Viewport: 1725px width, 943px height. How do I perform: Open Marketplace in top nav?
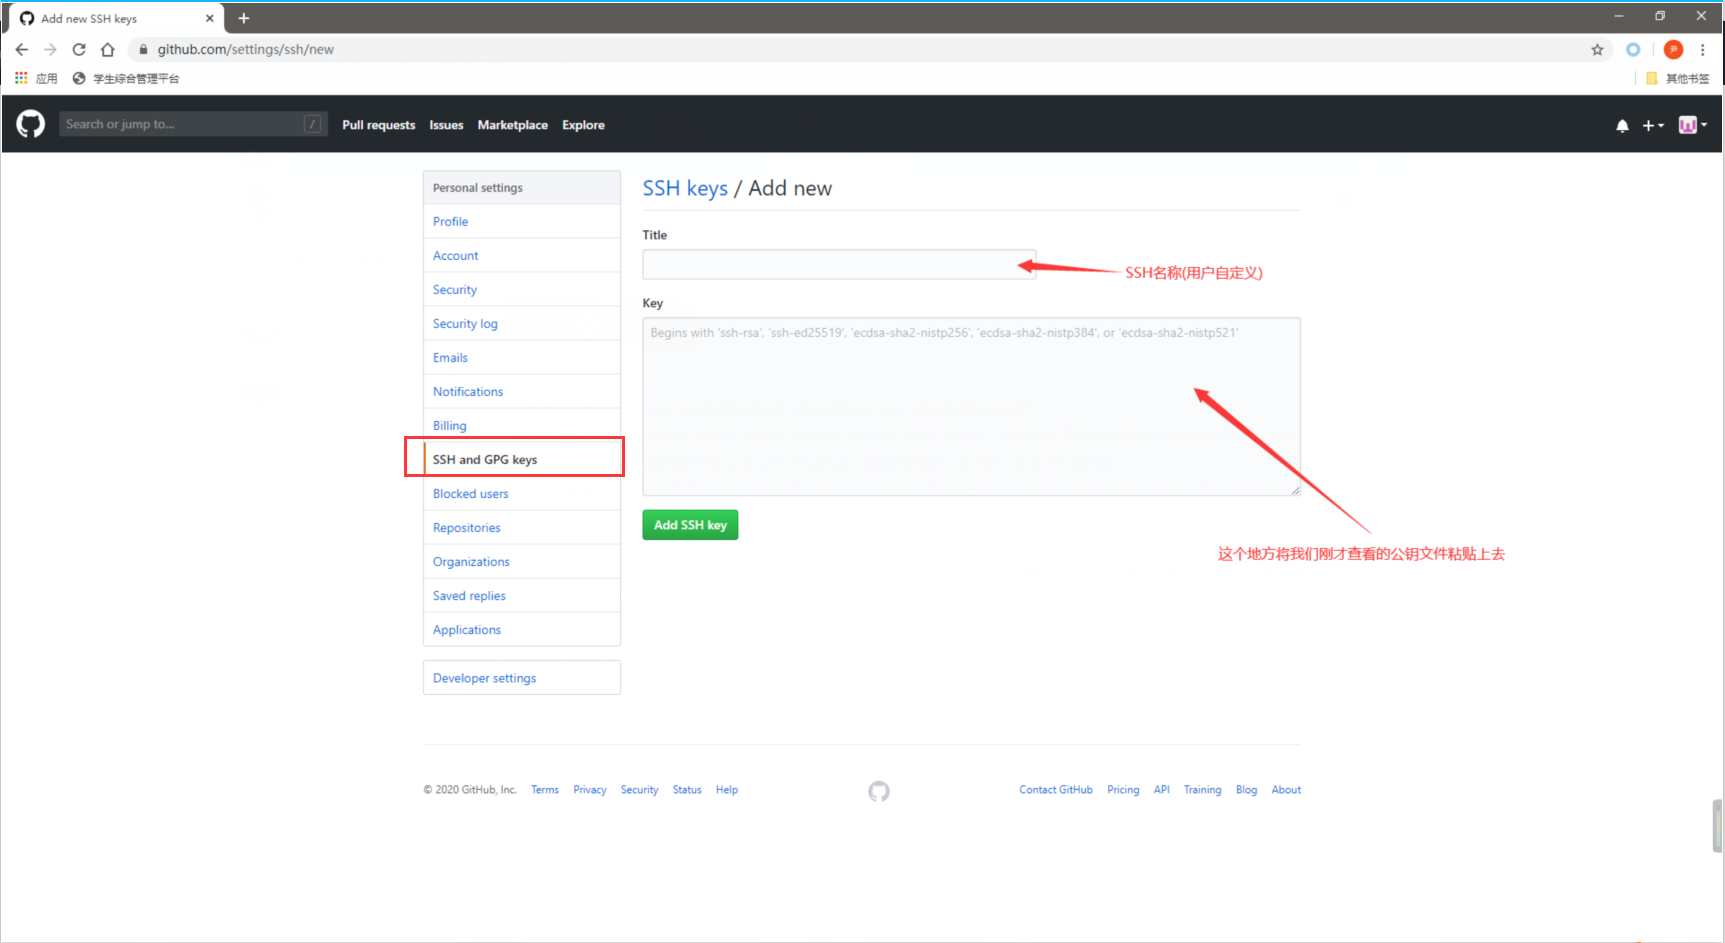513,125
